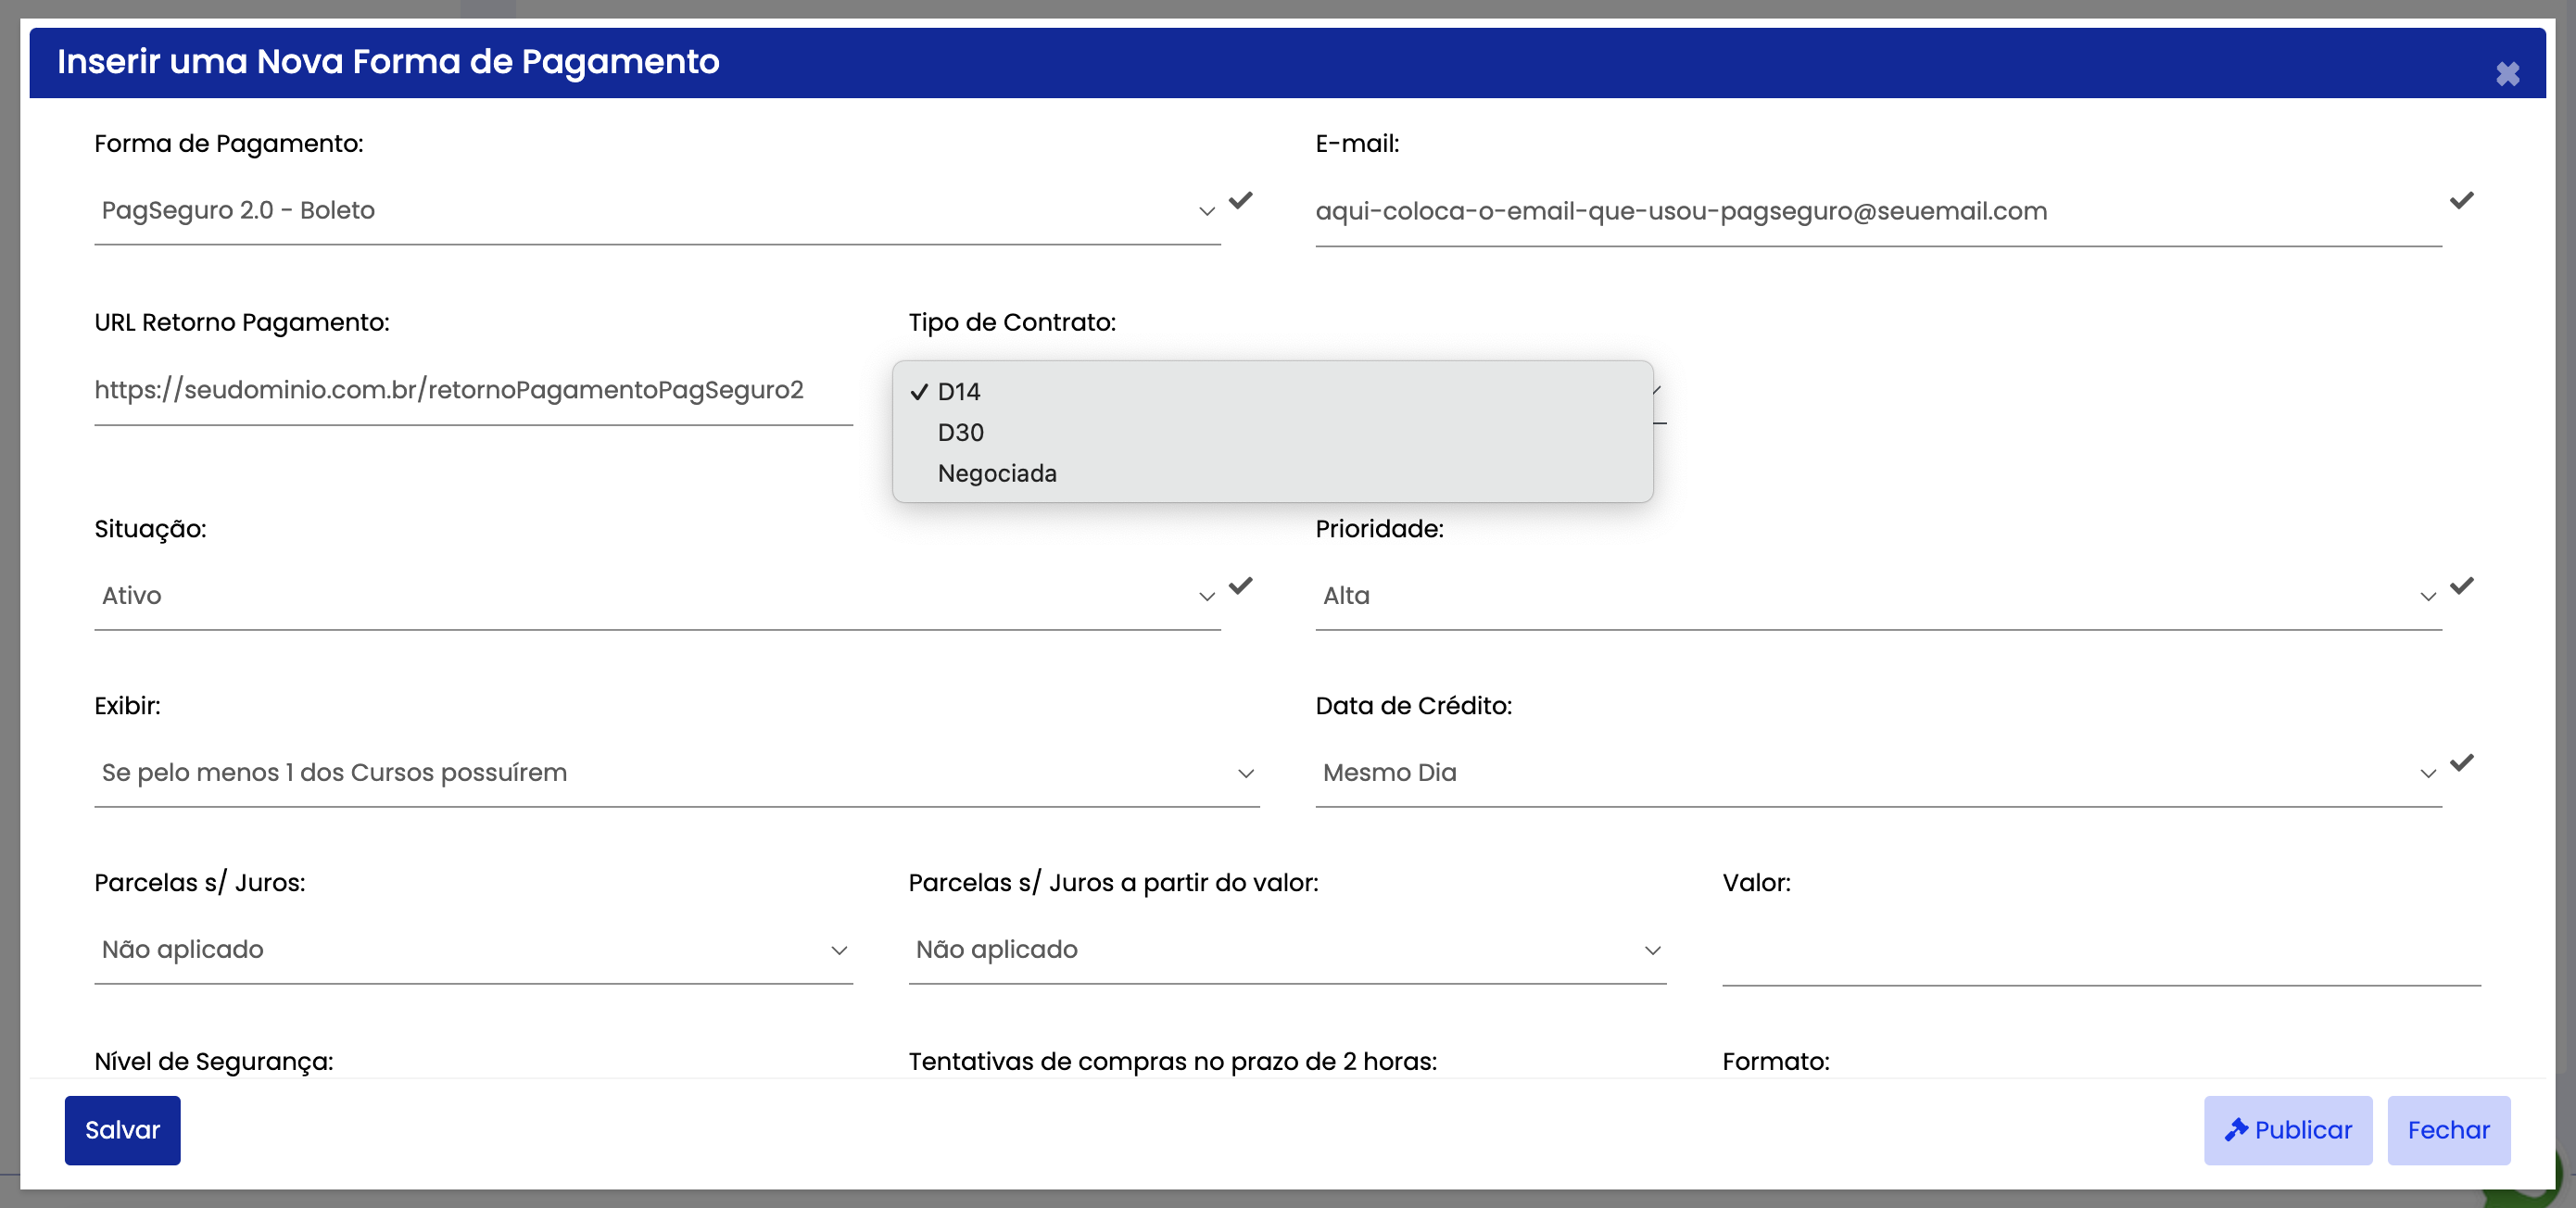The image size is (2576, 1208).
Task: Click the Formato label
Action: click(x=1775, y=1061)
